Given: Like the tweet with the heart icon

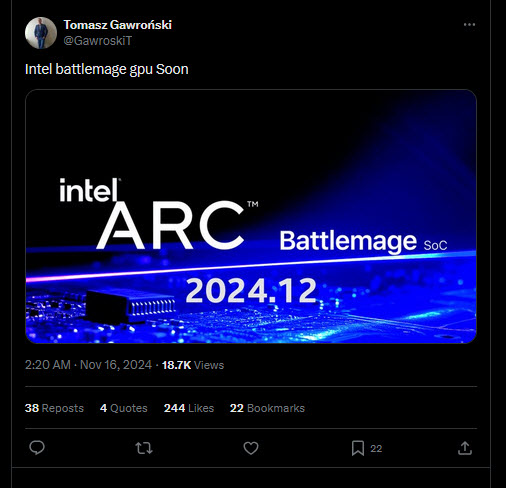Looking at the screenshot, I should pos(251,448).
